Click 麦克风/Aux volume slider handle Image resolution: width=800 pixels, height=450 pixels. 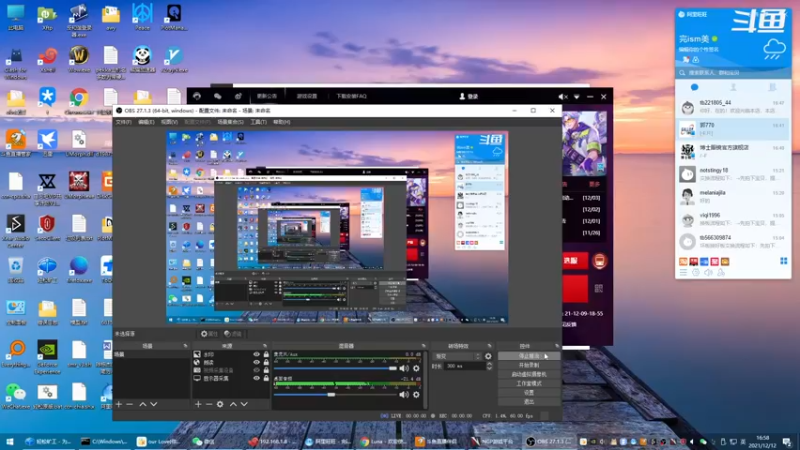coord(392,368)
